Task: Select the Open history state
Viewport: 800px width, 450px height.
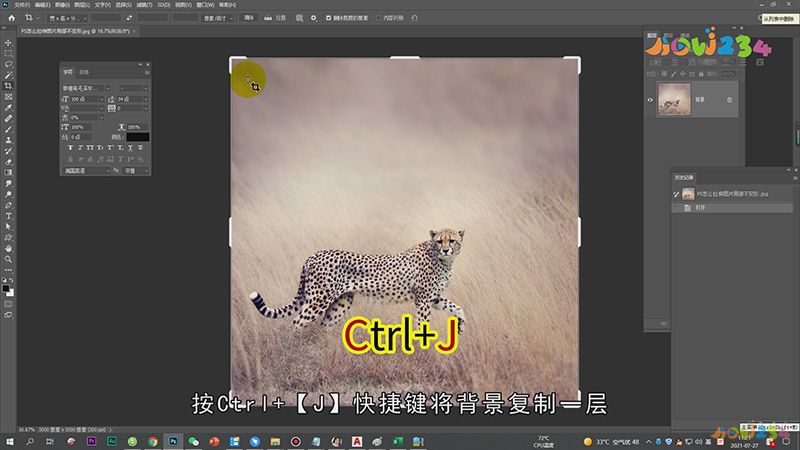Action: 732,208
